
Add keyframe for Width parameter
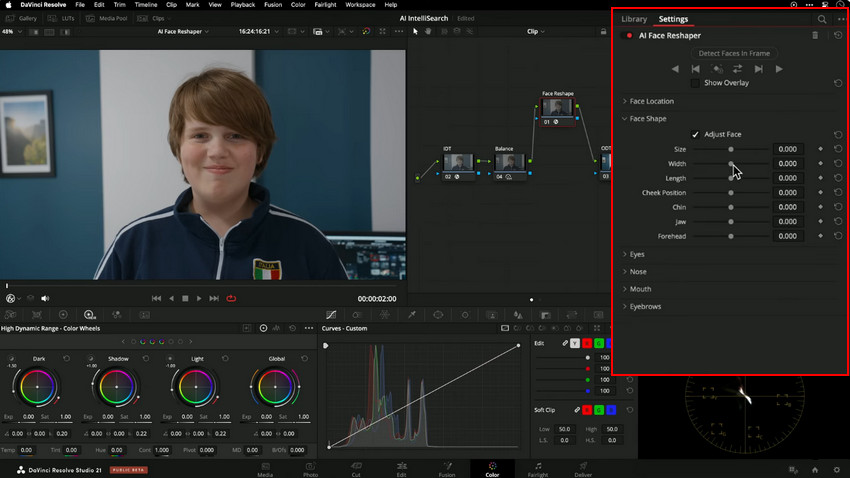coord(820,164)
